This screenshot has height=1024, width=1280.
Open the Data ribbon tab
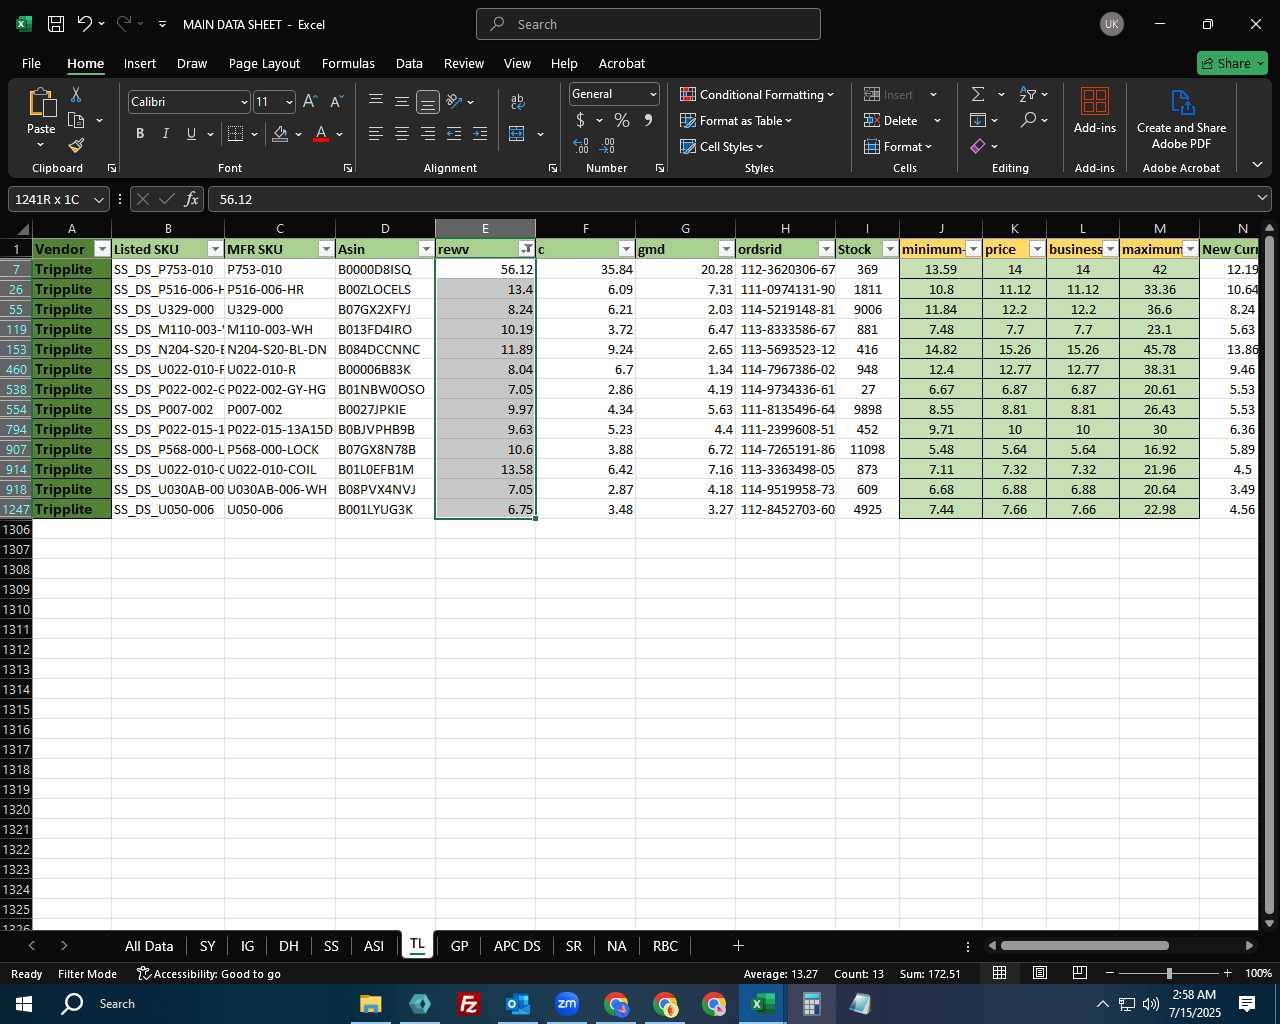pos(409,63)
